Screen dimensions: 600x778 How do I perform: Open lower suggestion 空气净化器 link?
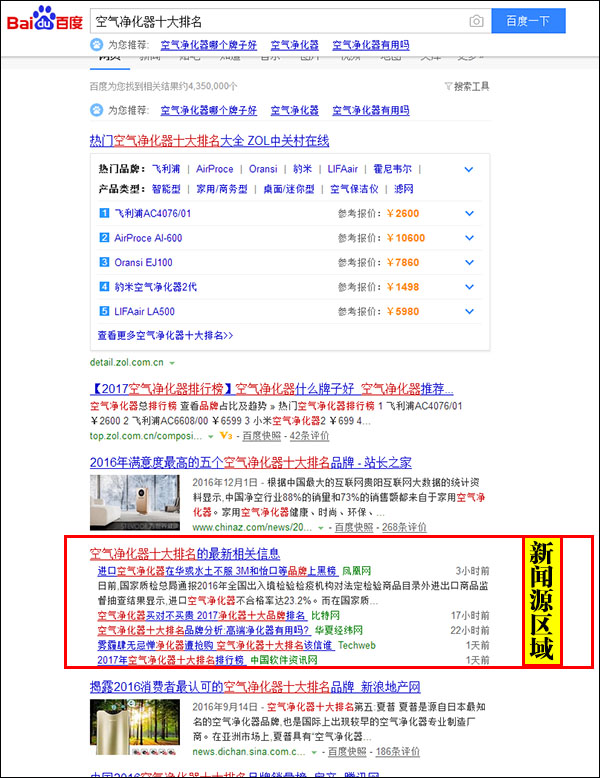(294, 110)
